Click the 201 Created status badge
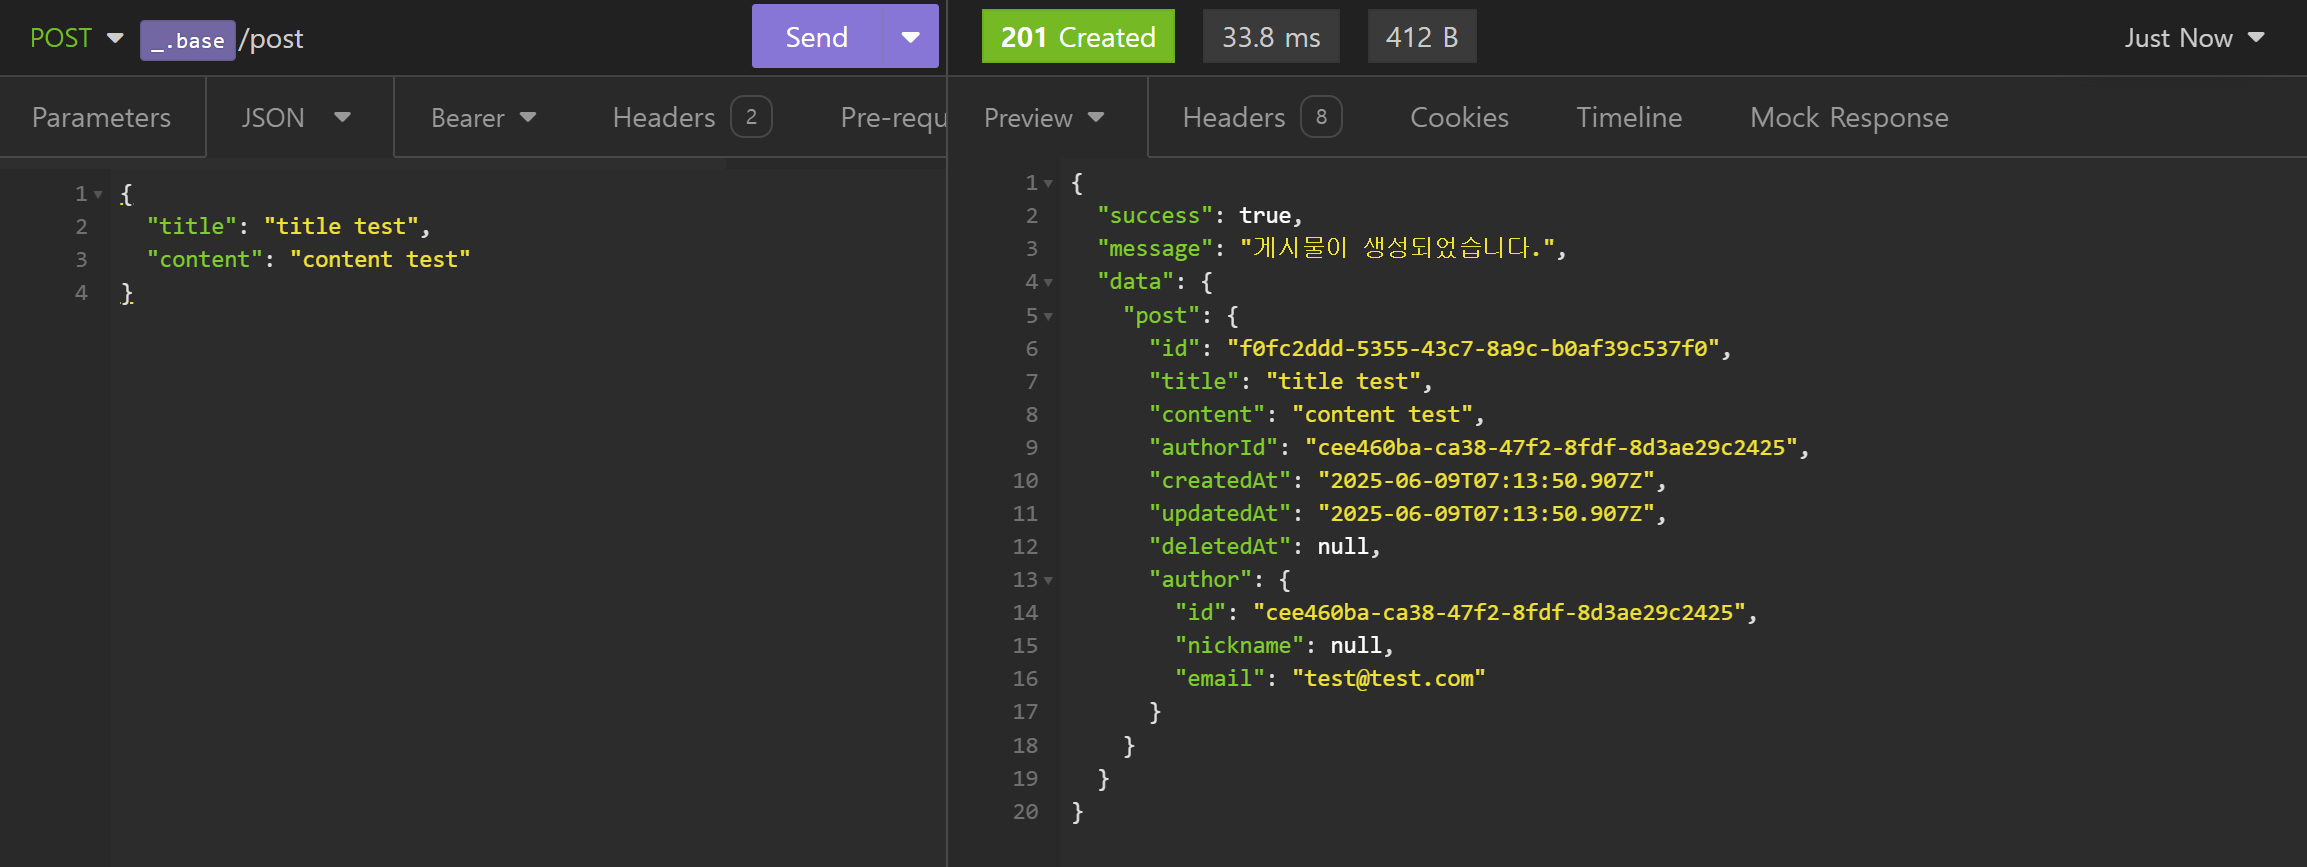The width and height of the screenshot is (2307, 867). (x=1078, y=37)
